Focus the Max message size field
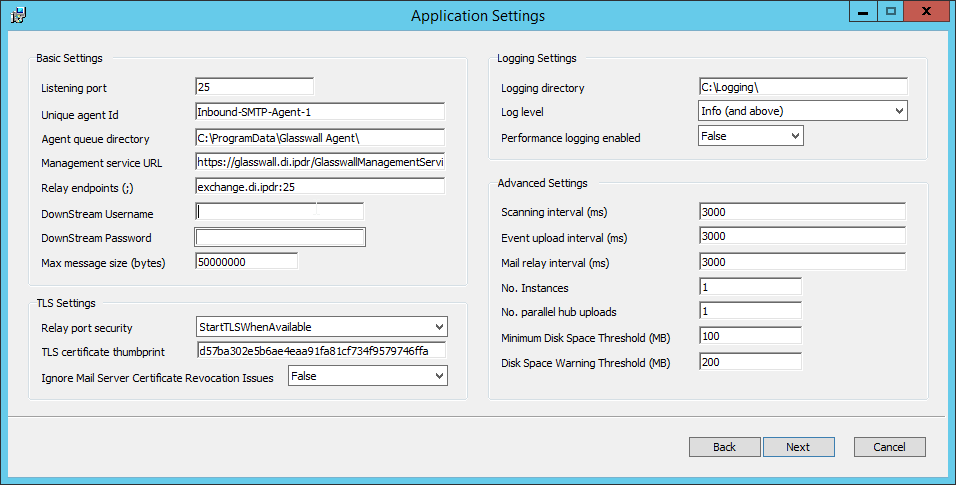Screen dimensions: 956x485 (x=246, y=261)
